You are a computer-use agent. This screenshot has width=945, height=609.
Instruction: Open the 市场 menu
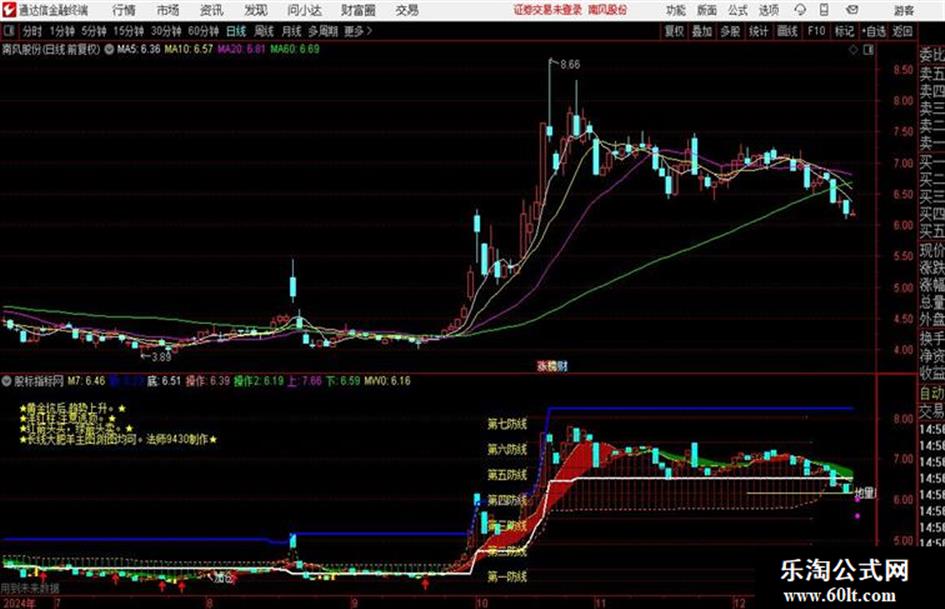click(x=168, y=10)
